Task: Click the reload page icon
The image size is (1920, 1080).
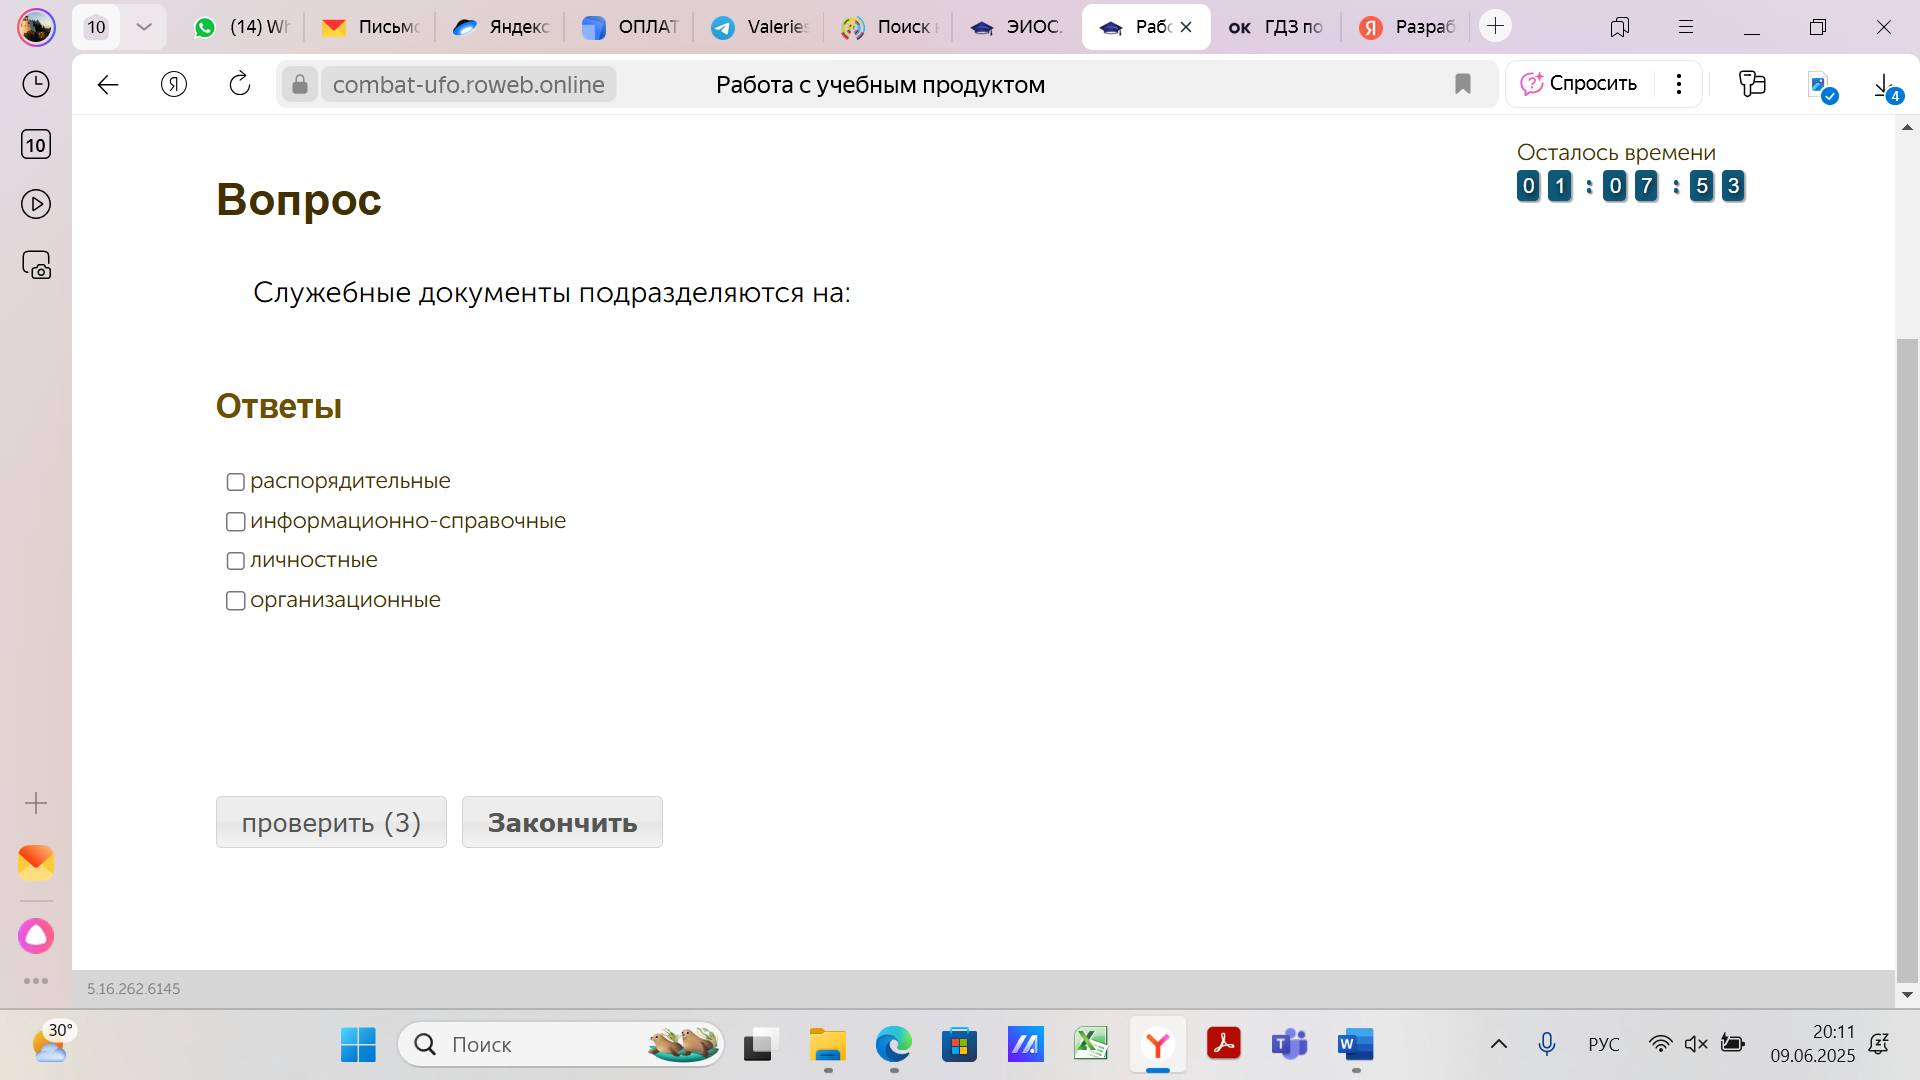Action: coord(240,84)
